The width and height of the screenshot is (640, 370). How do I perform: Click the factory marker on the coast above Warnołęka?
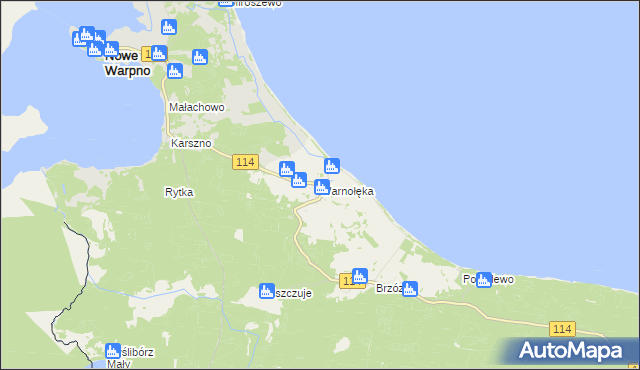pyautogui.click(x=332, y=166)
